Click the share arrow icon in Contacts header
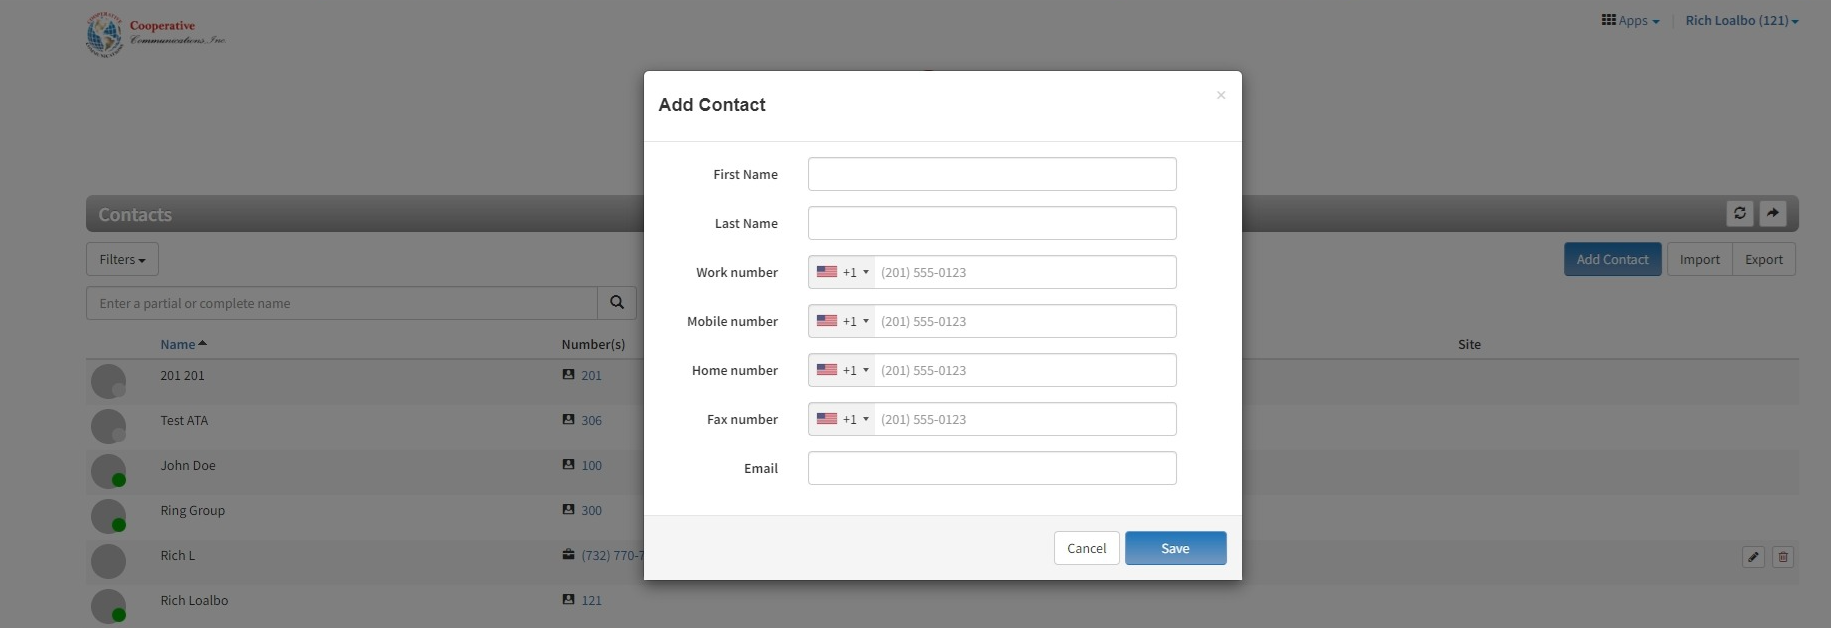 coord(1772,213)
